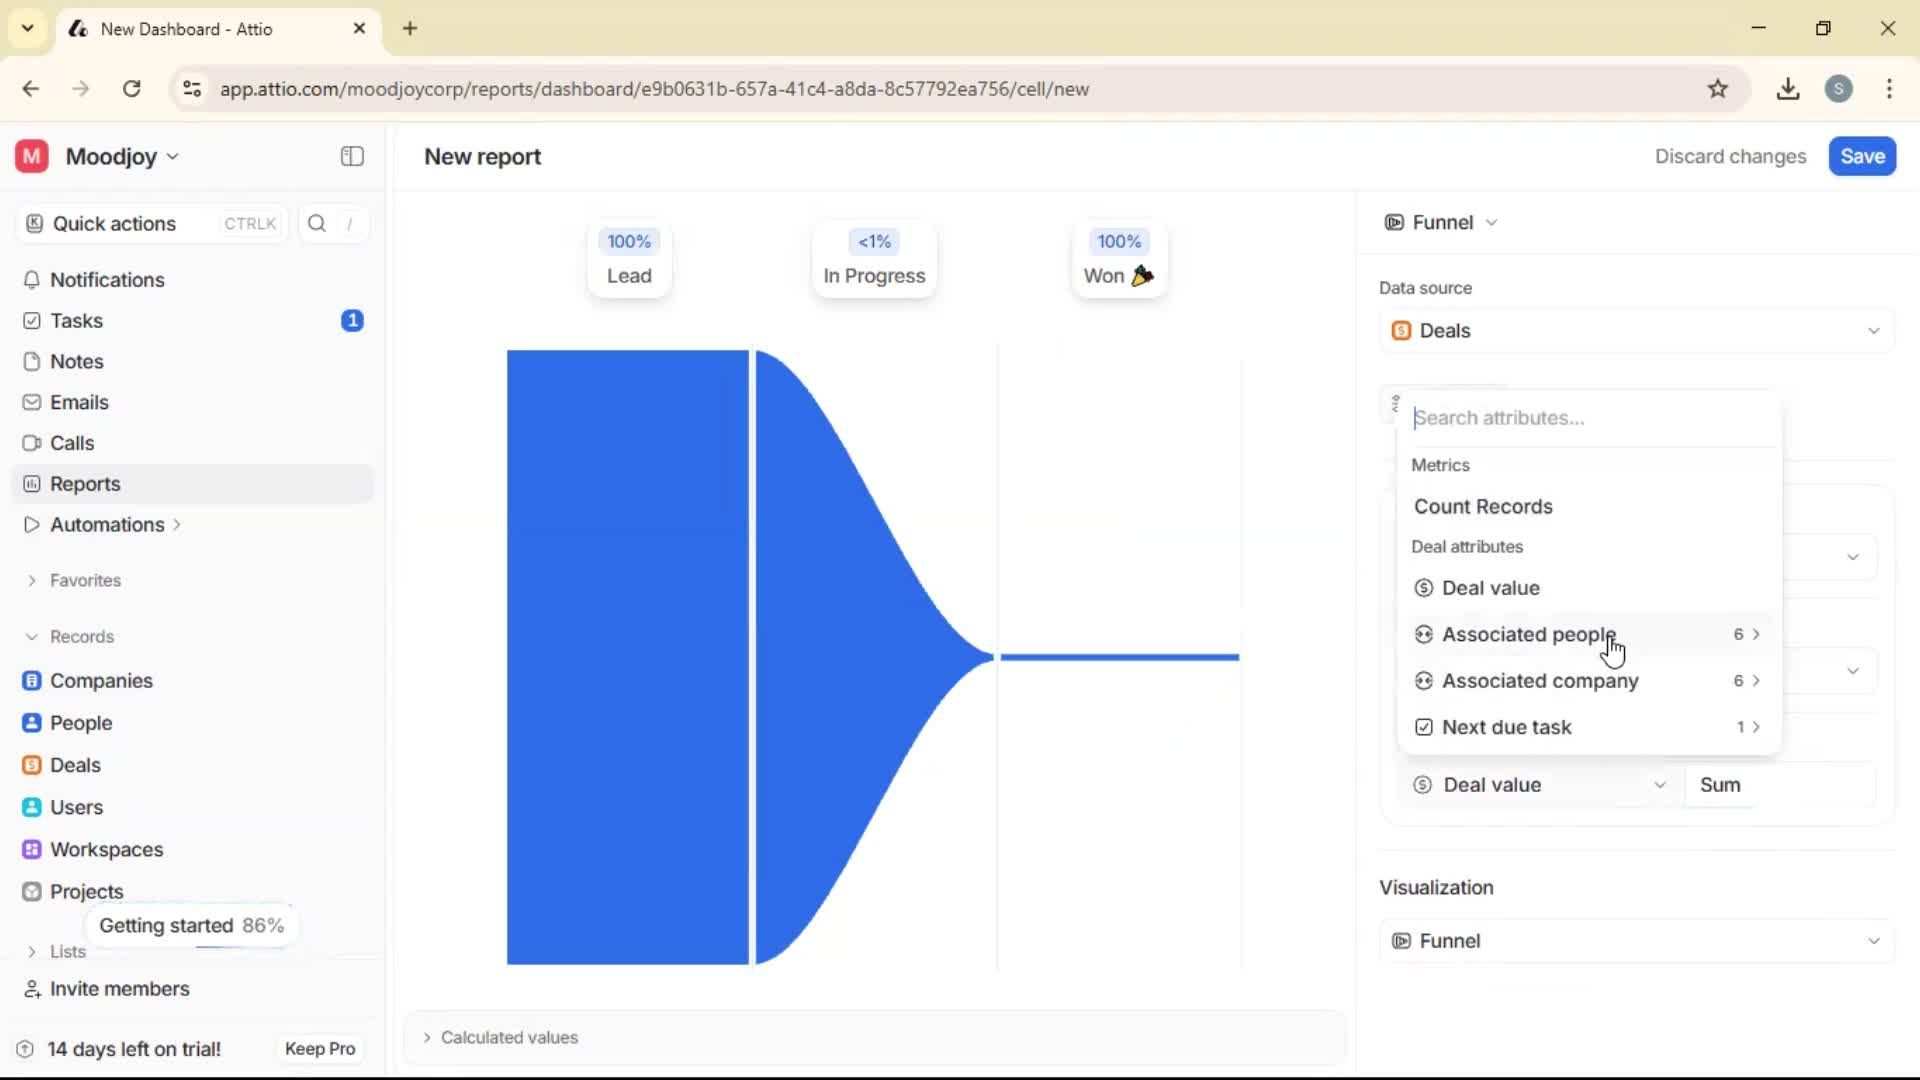Open Workspaces from the sidebar
This screenshot has height=1080, width=1920.
coord(107,849)
